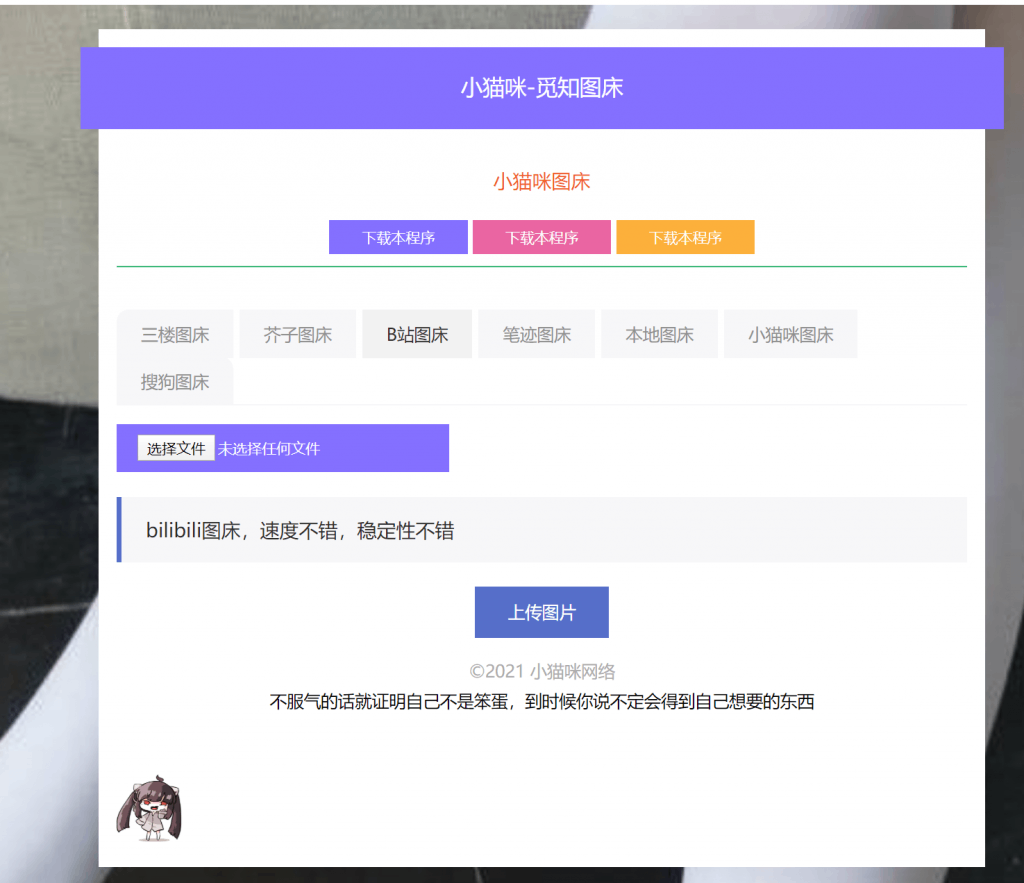Image resolution: width=1024 pixels, height=883 pixels.
Task: Open the 笔迹图床 tab
Action: 536,333
